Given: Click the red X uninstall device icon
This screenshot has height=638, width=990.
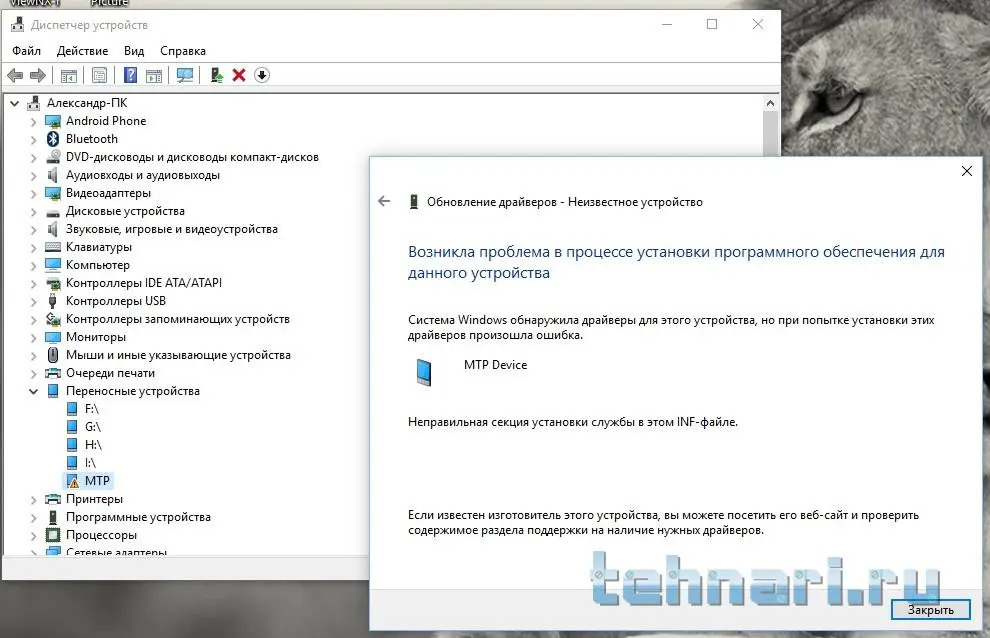Looking at the screenshot, I should tap(239, 75).
